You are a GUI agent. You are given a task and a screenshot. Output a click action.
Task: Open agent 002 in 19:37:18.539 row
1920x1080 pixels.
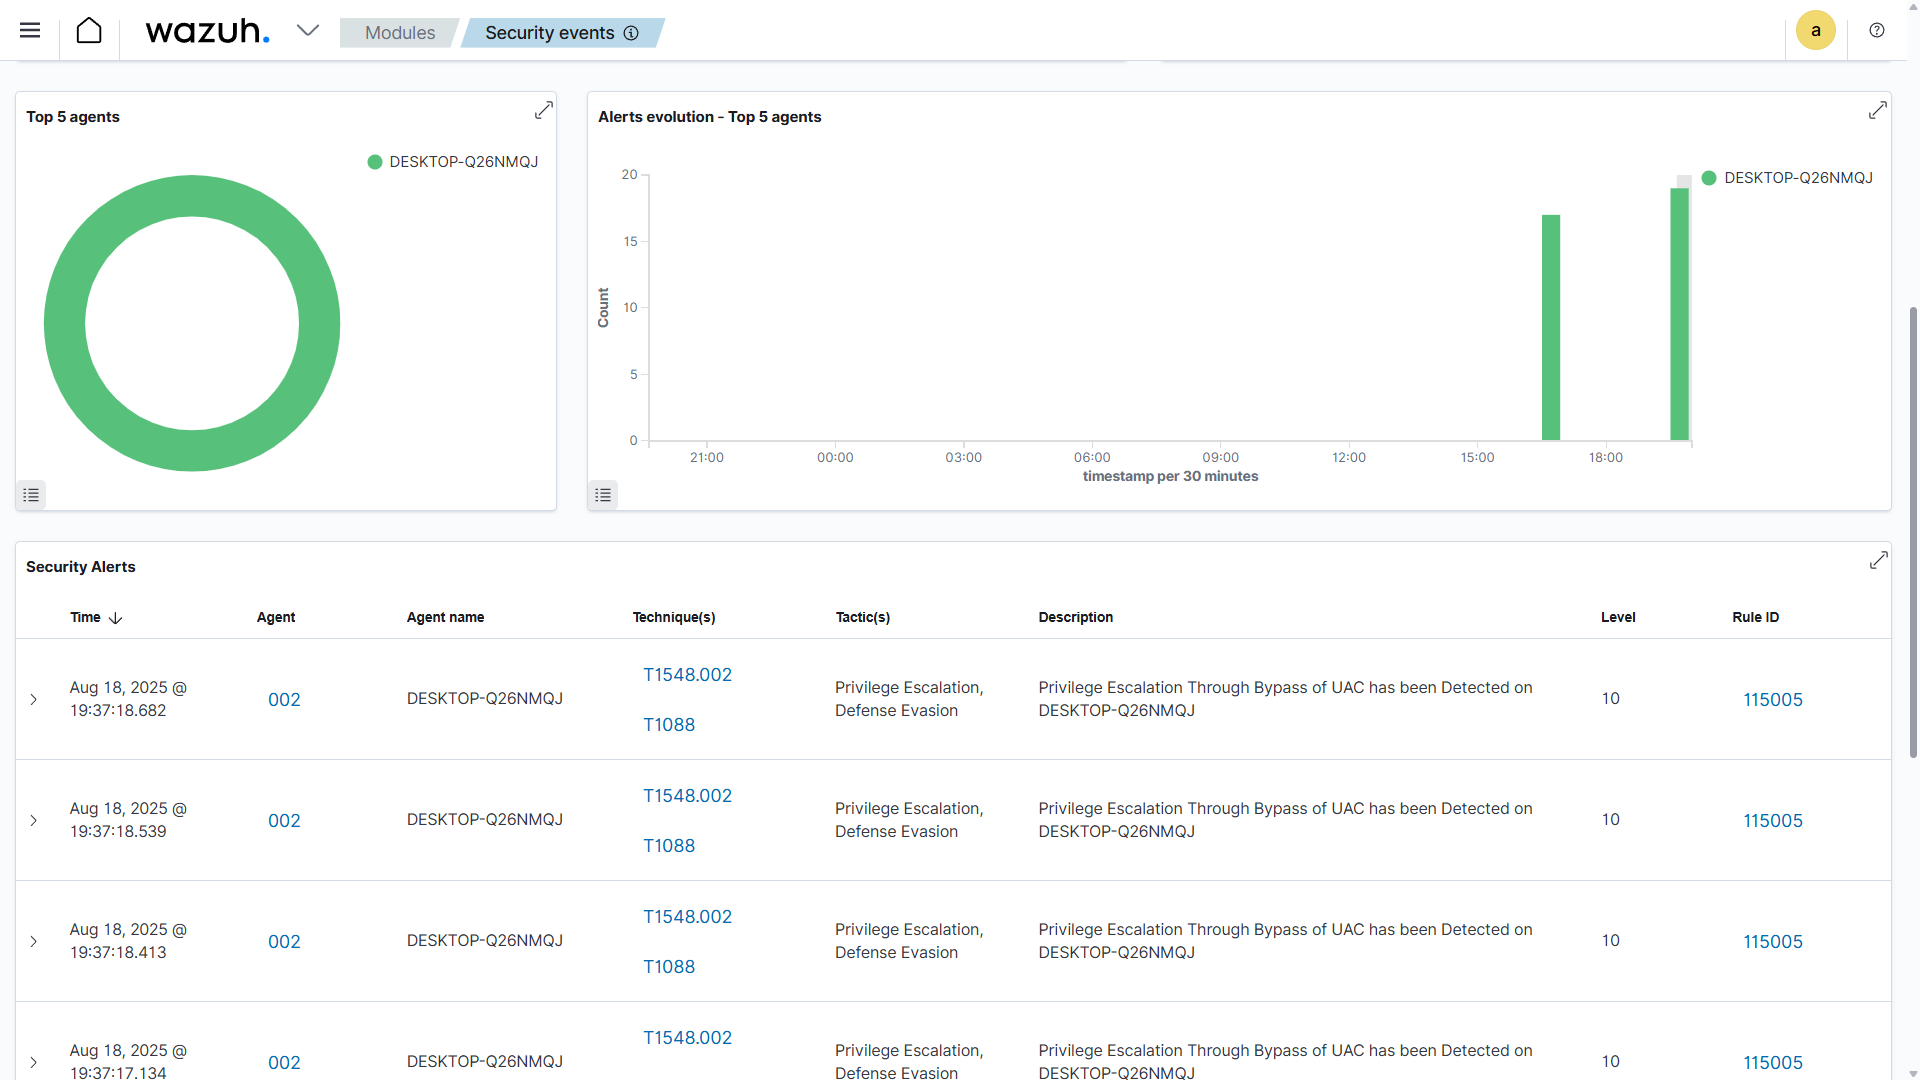[284, 821]
